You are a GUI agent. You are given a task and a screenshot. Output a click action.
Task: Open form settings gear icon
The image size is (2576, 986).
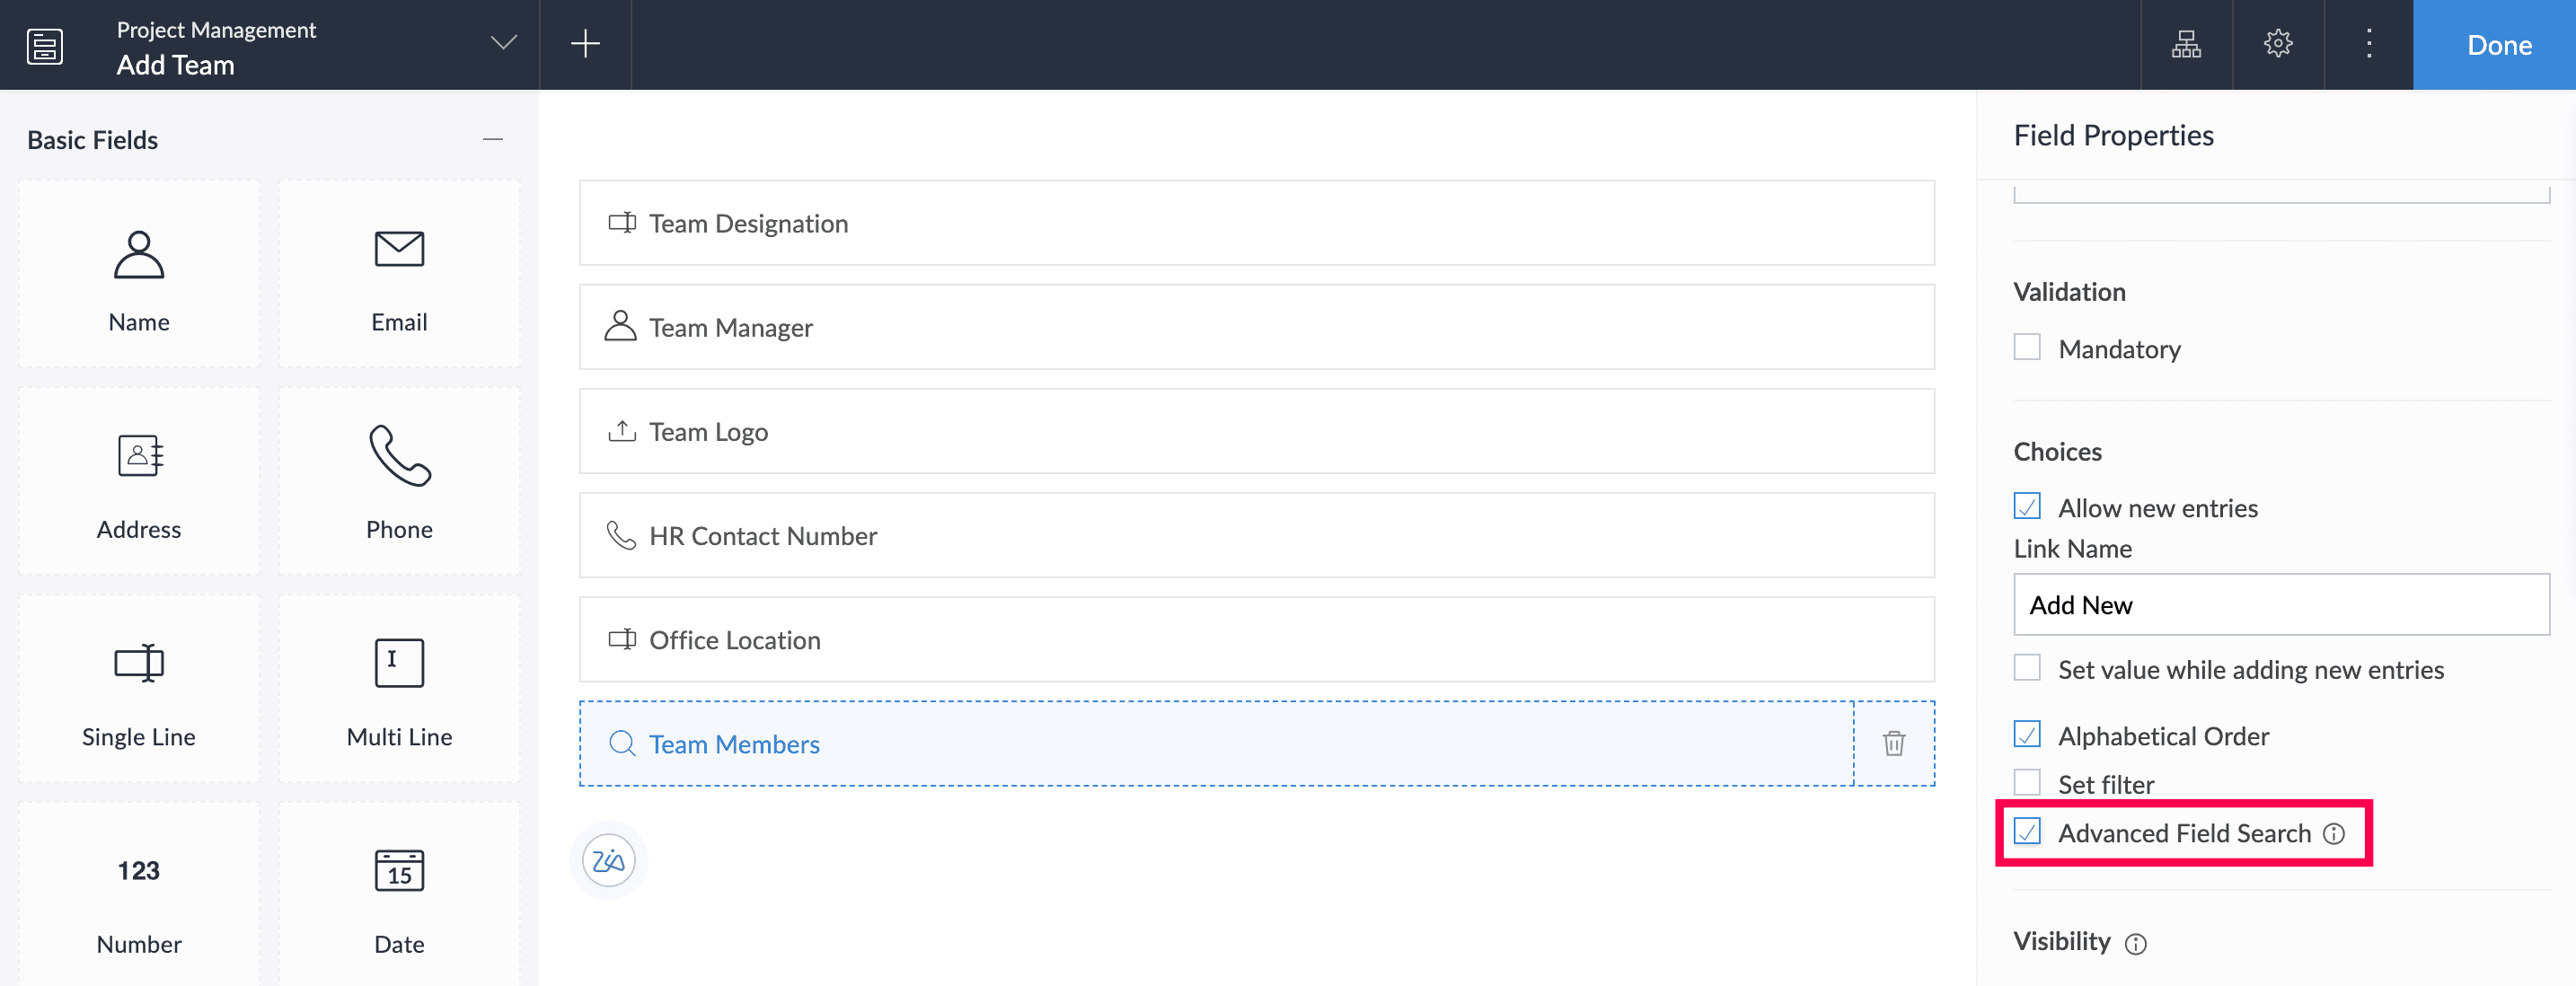[2278, 44]
